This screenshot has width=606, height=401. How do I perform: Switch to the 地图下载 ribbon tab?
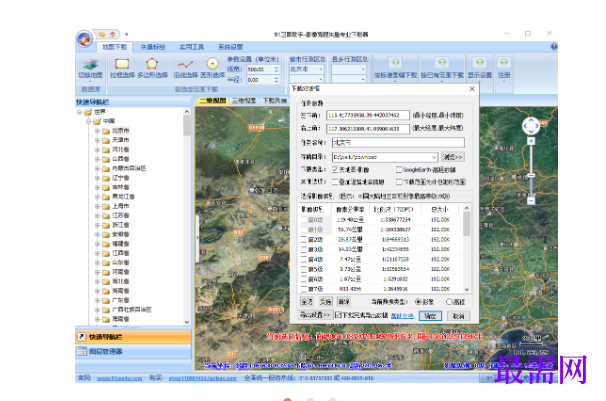[114, 47]
